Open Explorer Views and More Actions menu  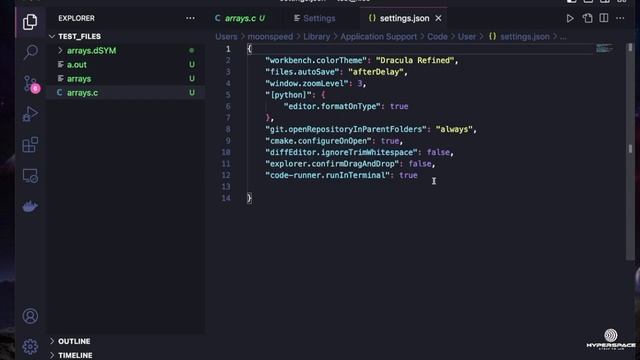click(x=190, y=18)
